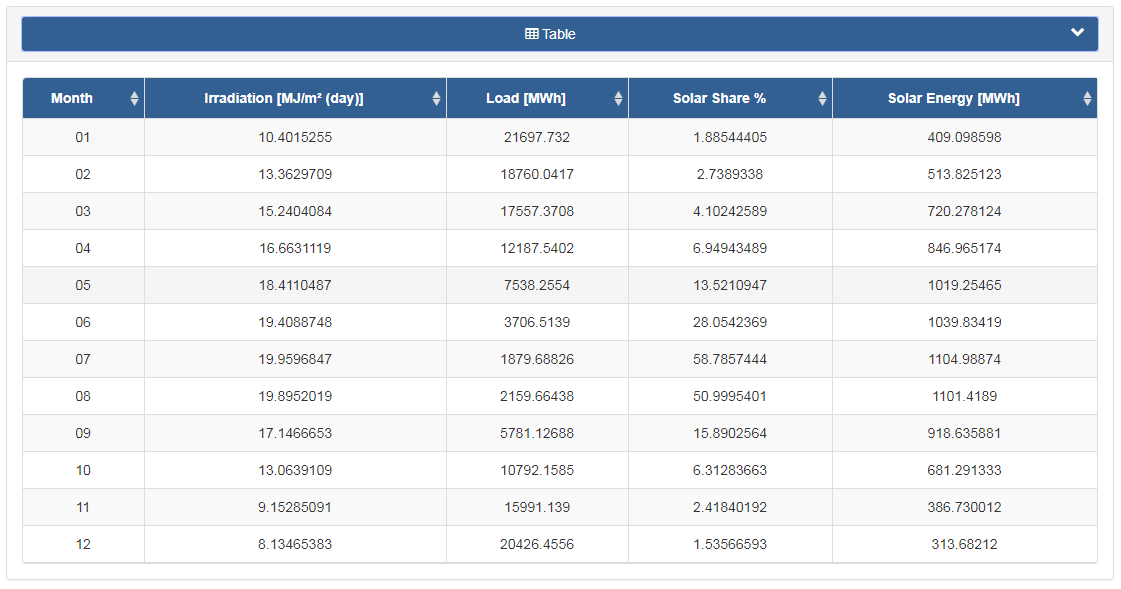Click the sort arrows in Month column
Screen dimensions: 1121x589
(134, 99)
